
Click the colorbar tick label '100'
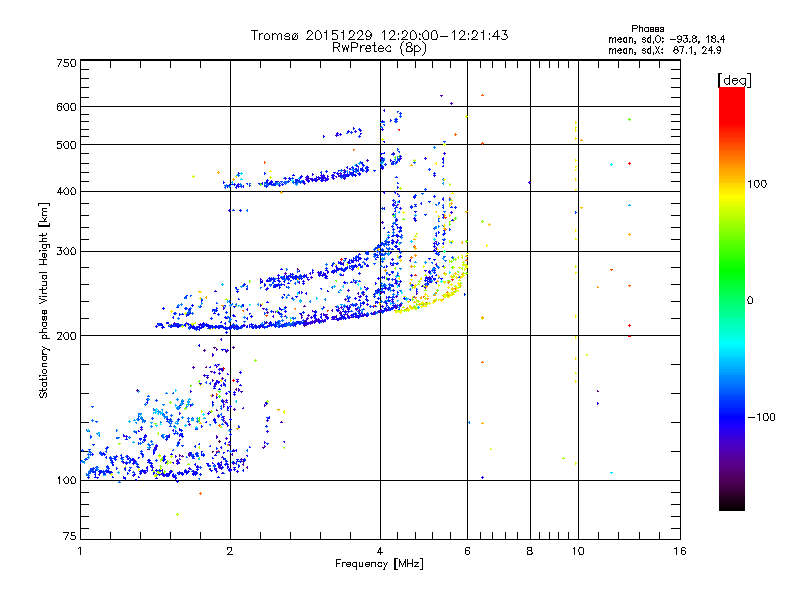coord(757,184)
